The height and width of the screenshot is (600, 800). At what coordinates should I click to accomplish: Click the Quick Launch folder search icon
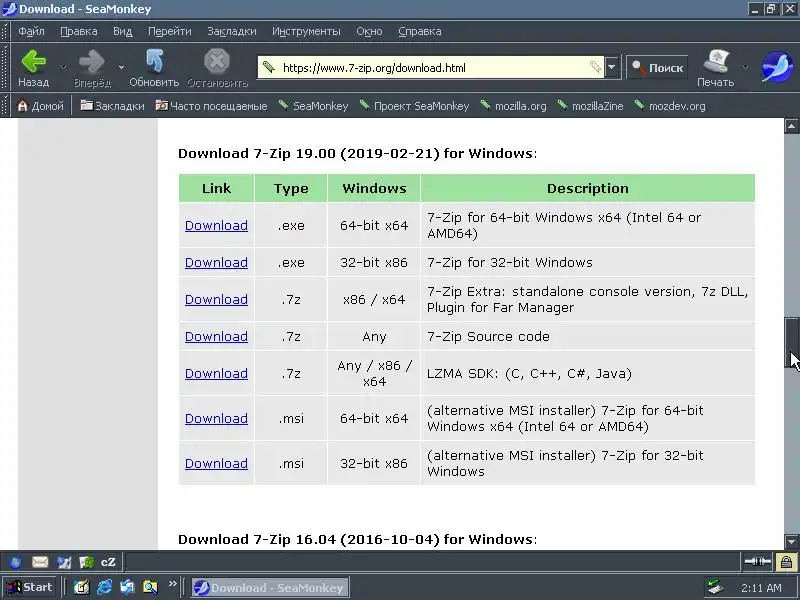150,587
